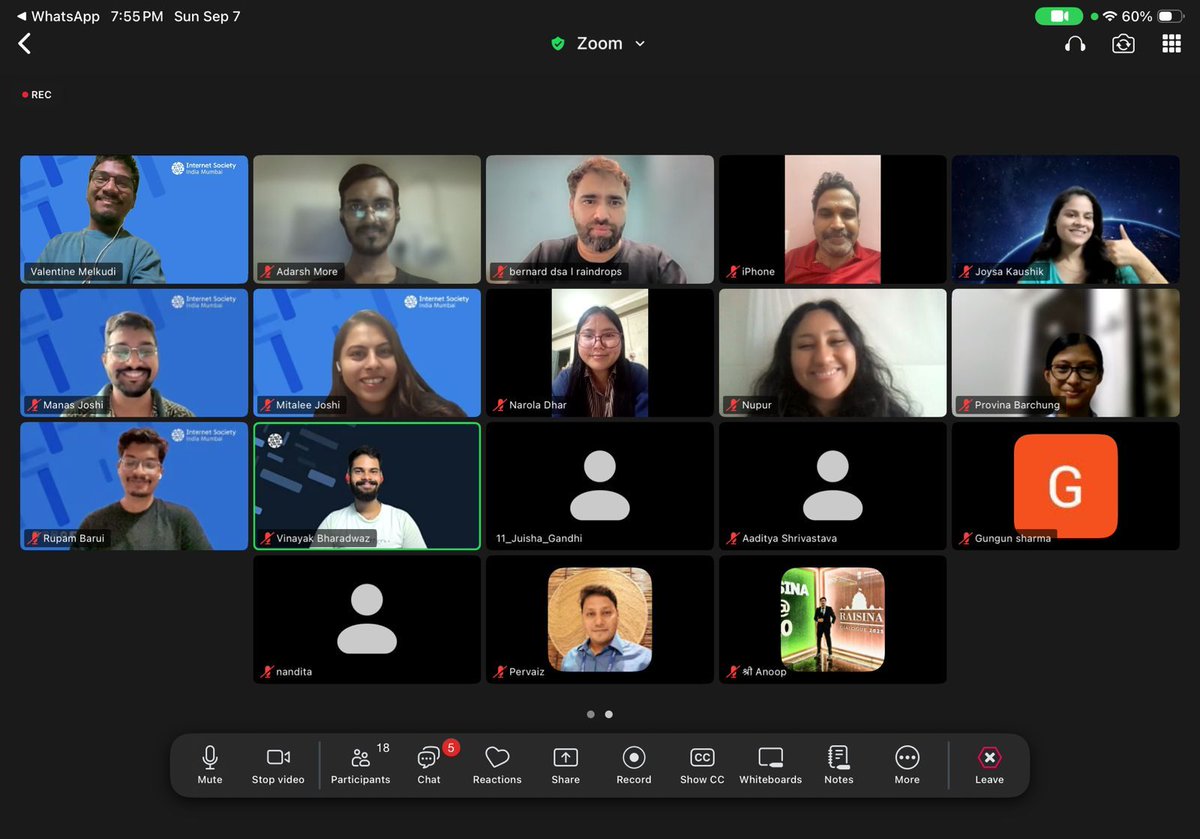Screen dimensions: 1200x839
Task: Start recording with the Record button
Action: pos(634,766)
